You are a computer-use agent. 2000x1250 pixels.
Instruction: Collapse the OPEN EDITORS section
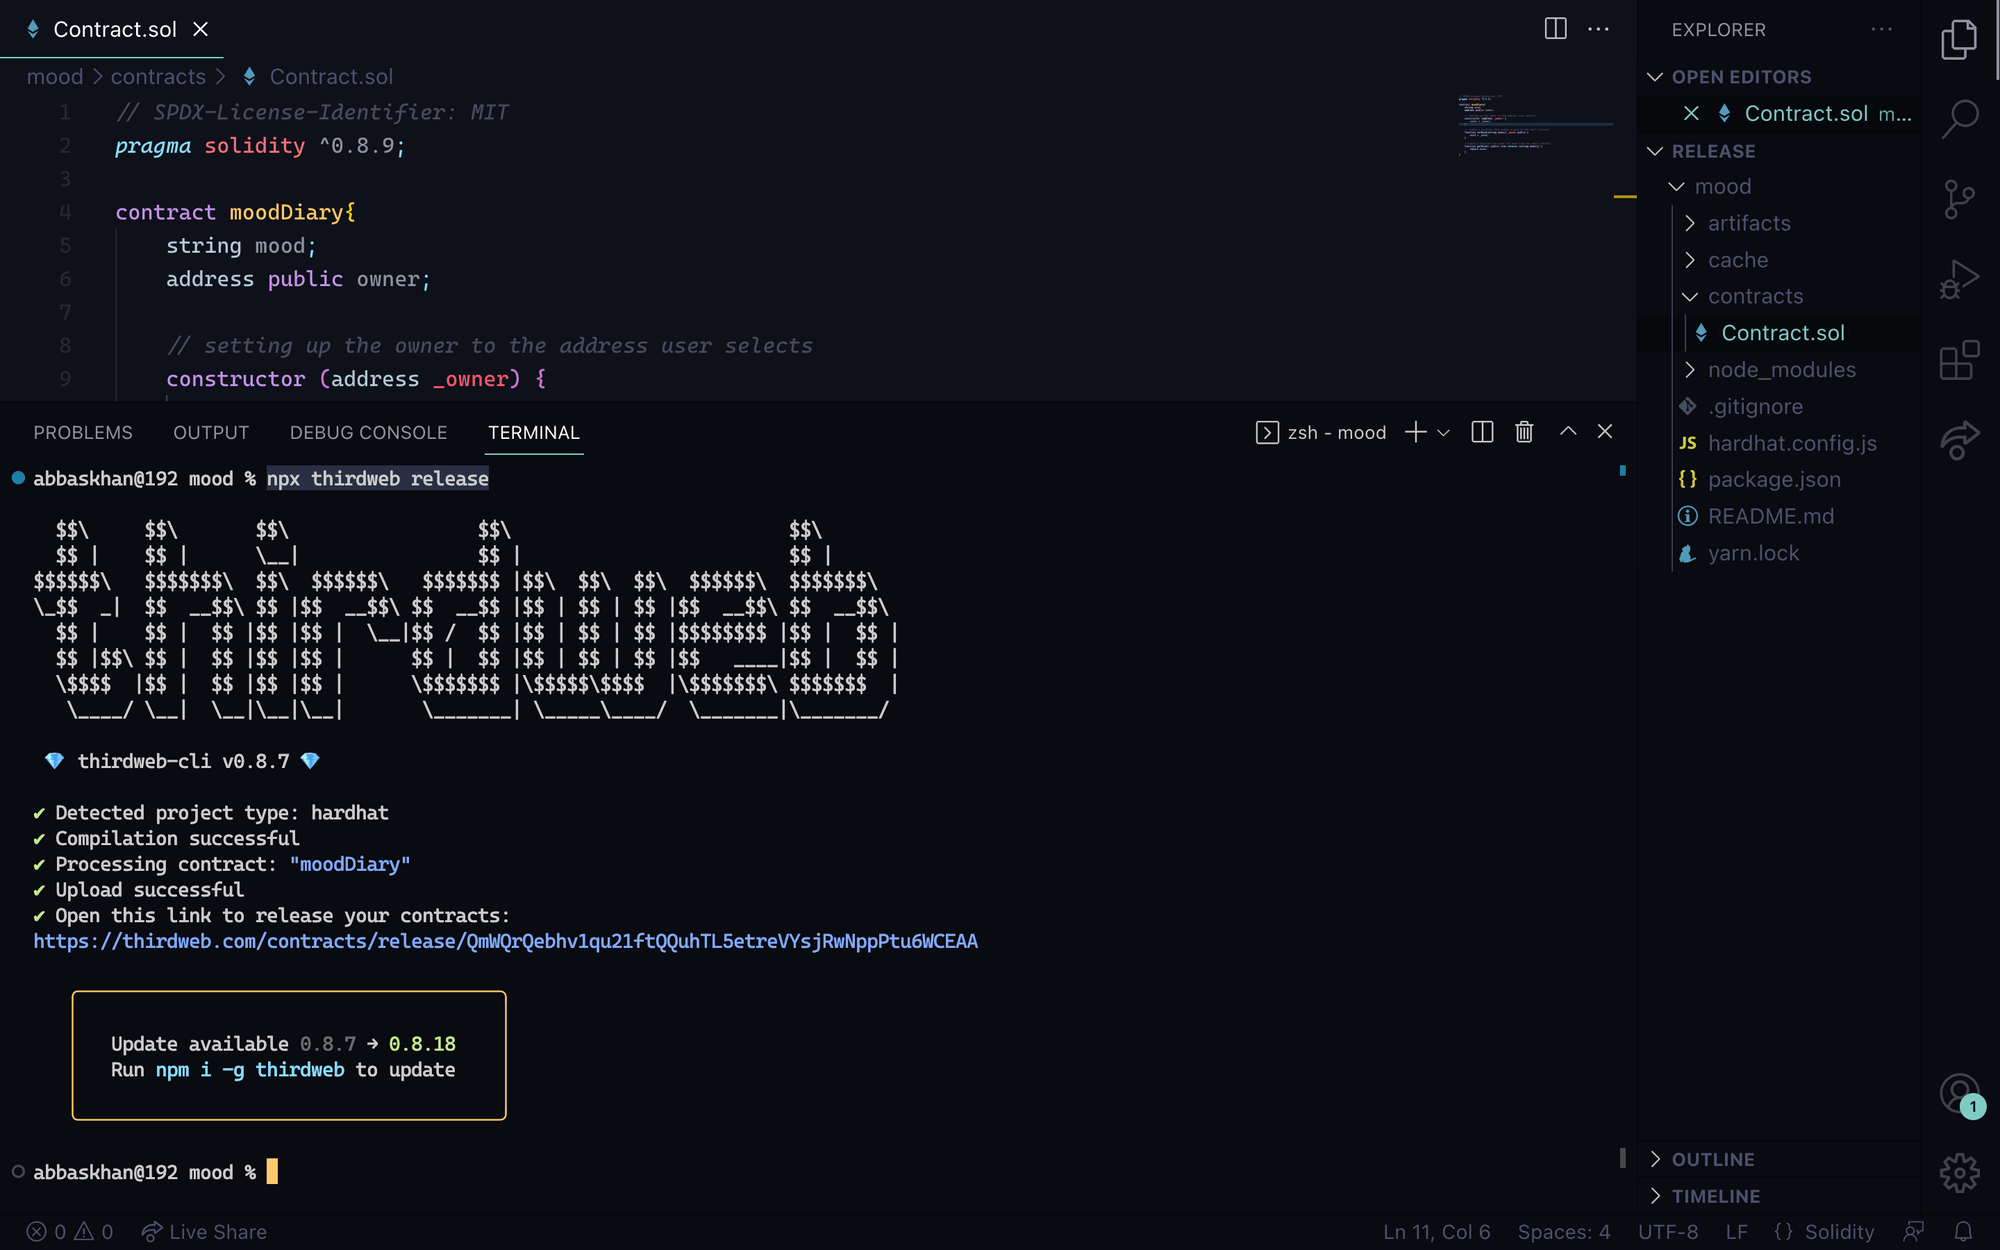[x=1656, y=76]
